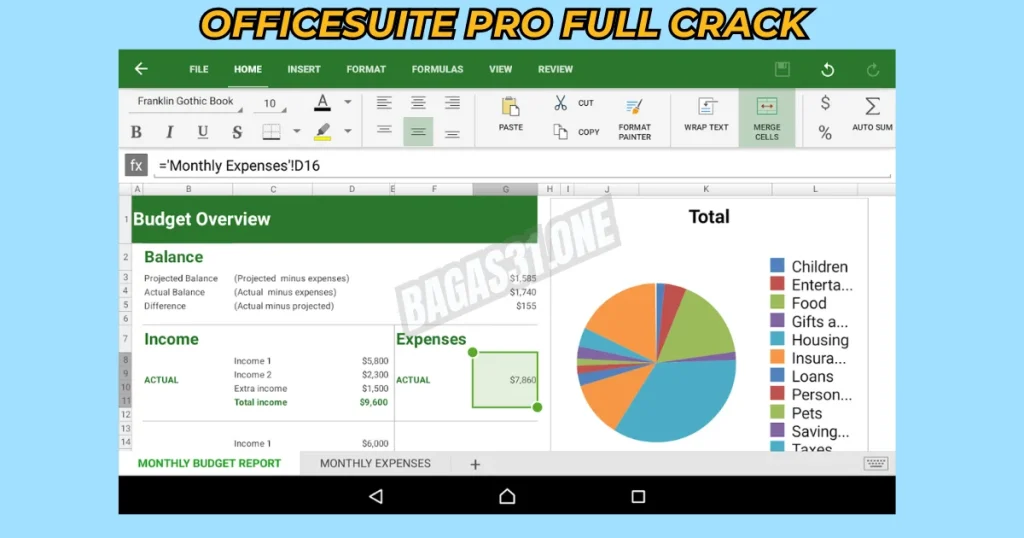Click the save disk icon
Image resolution: width=1024 pixels, height=538 pixels.
[782, 69]
